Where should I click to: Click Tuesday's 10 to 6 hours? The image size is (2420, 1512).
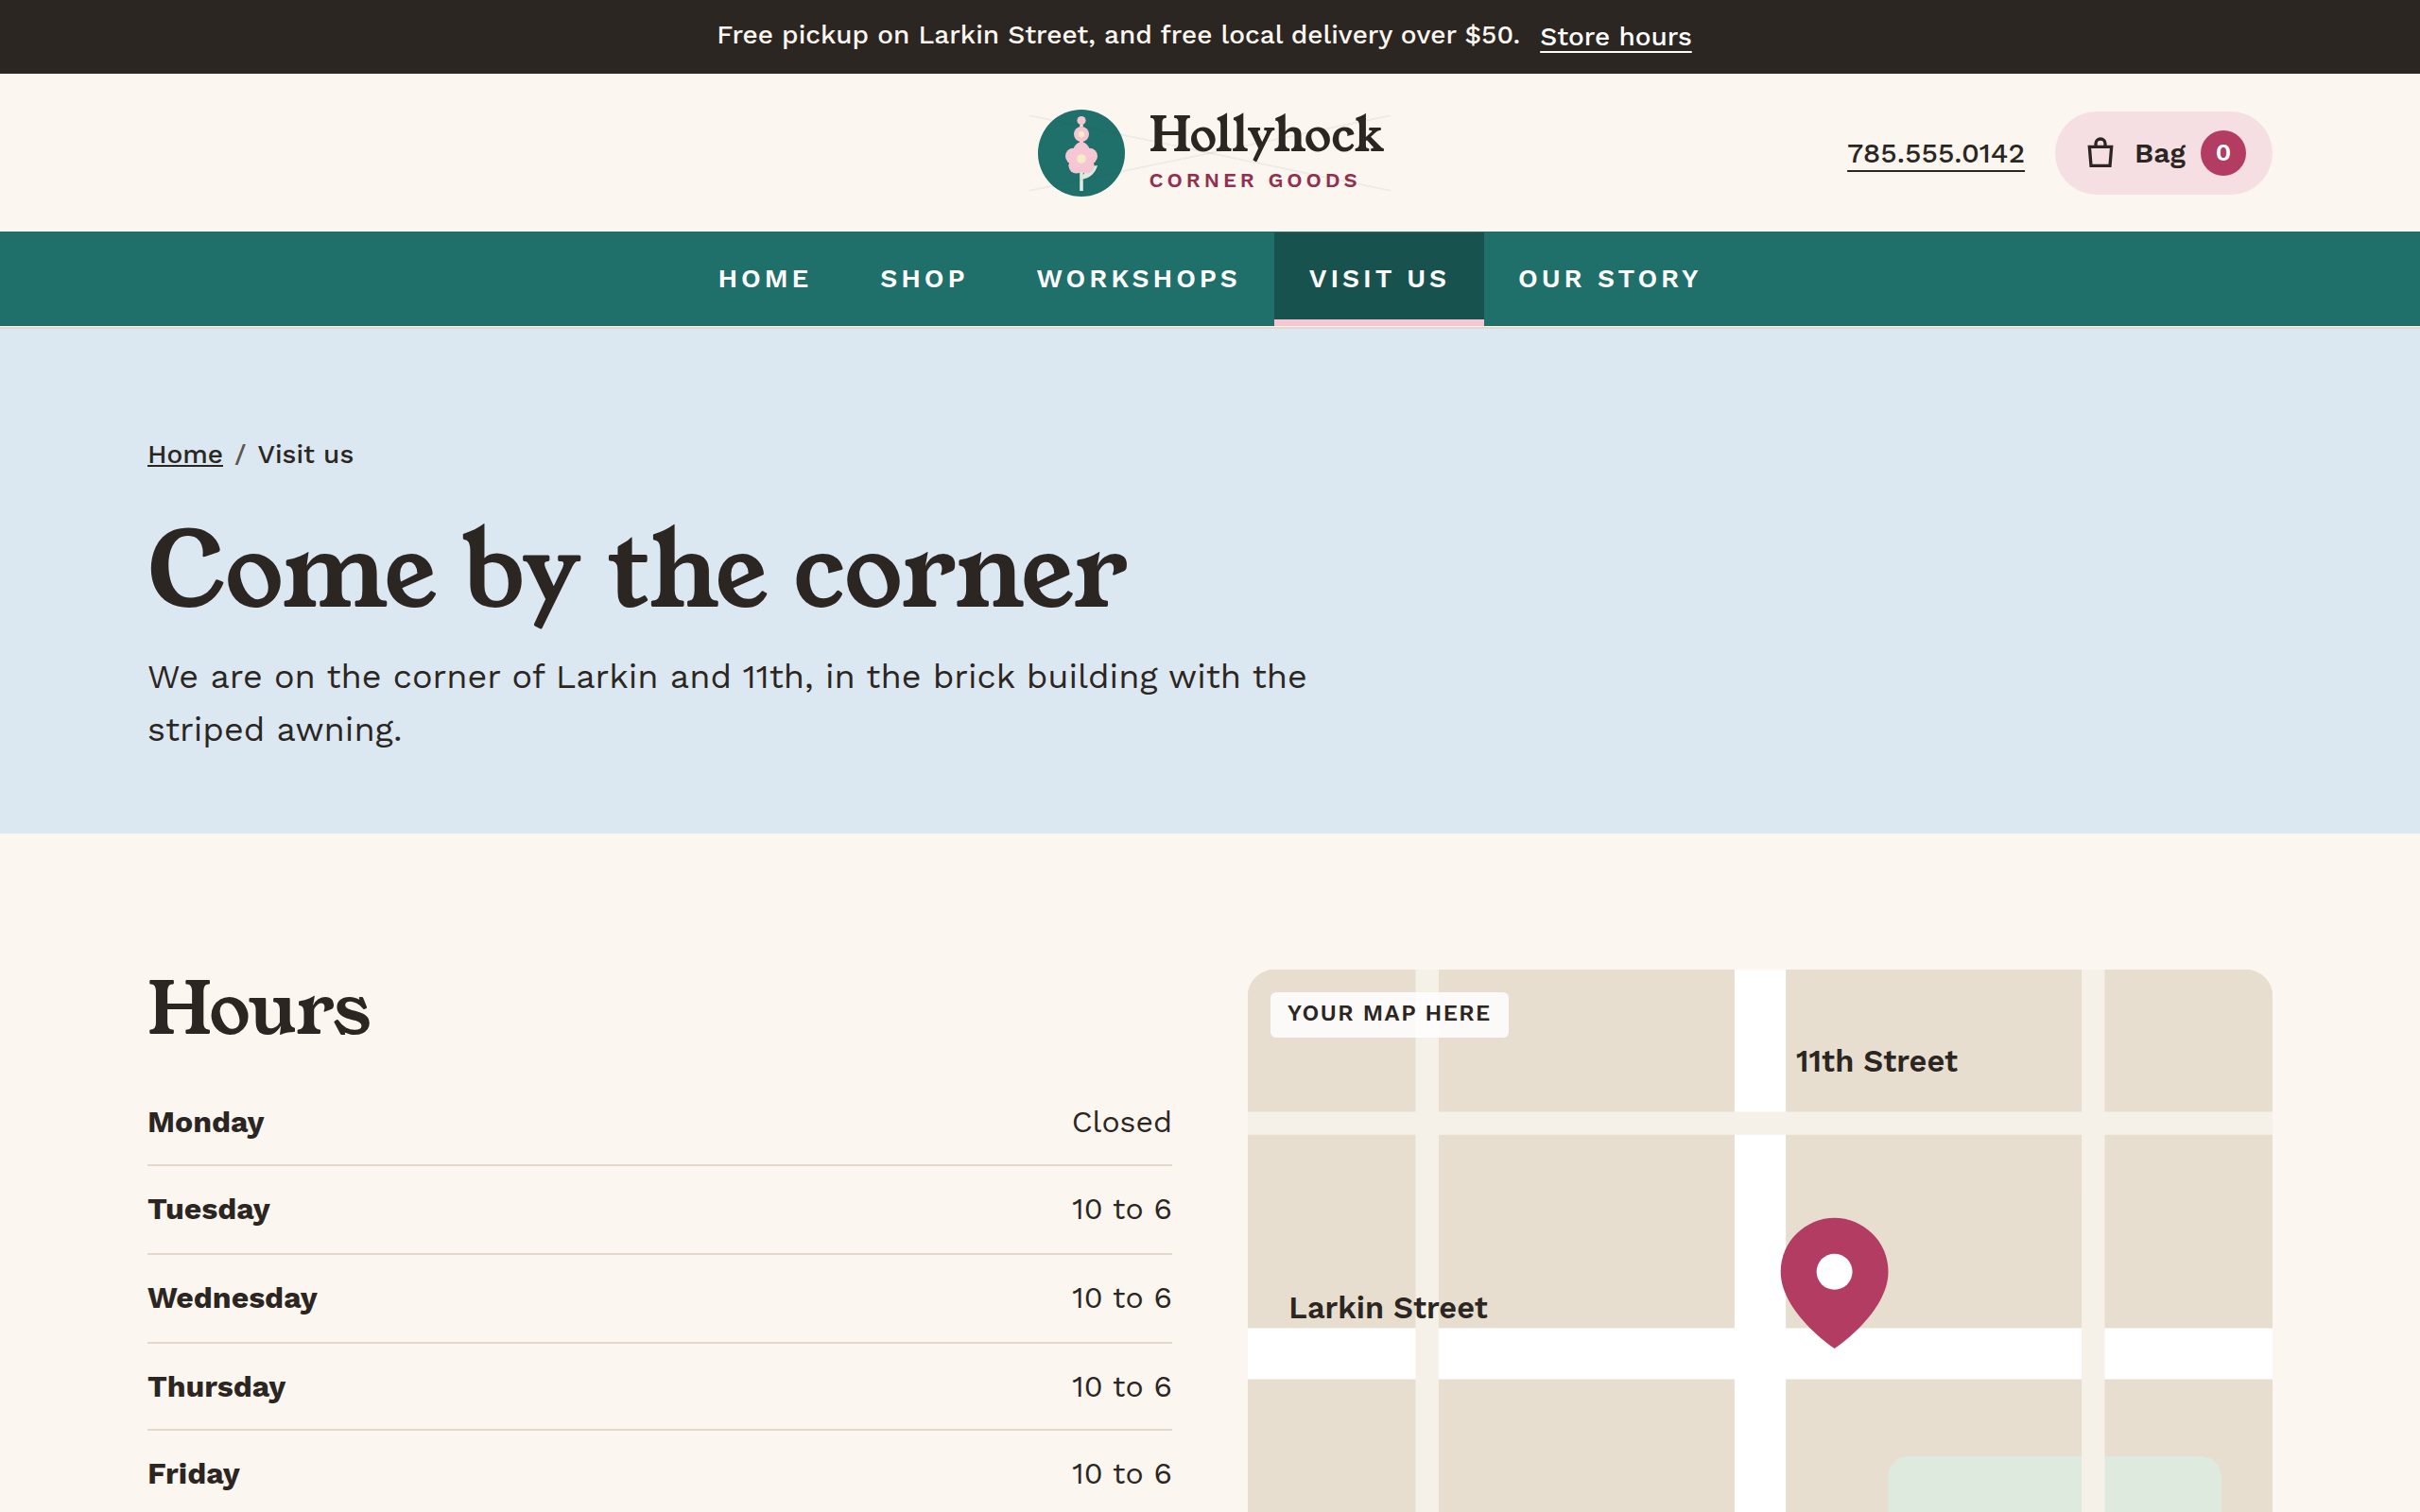click(x=1121, y=1210)
